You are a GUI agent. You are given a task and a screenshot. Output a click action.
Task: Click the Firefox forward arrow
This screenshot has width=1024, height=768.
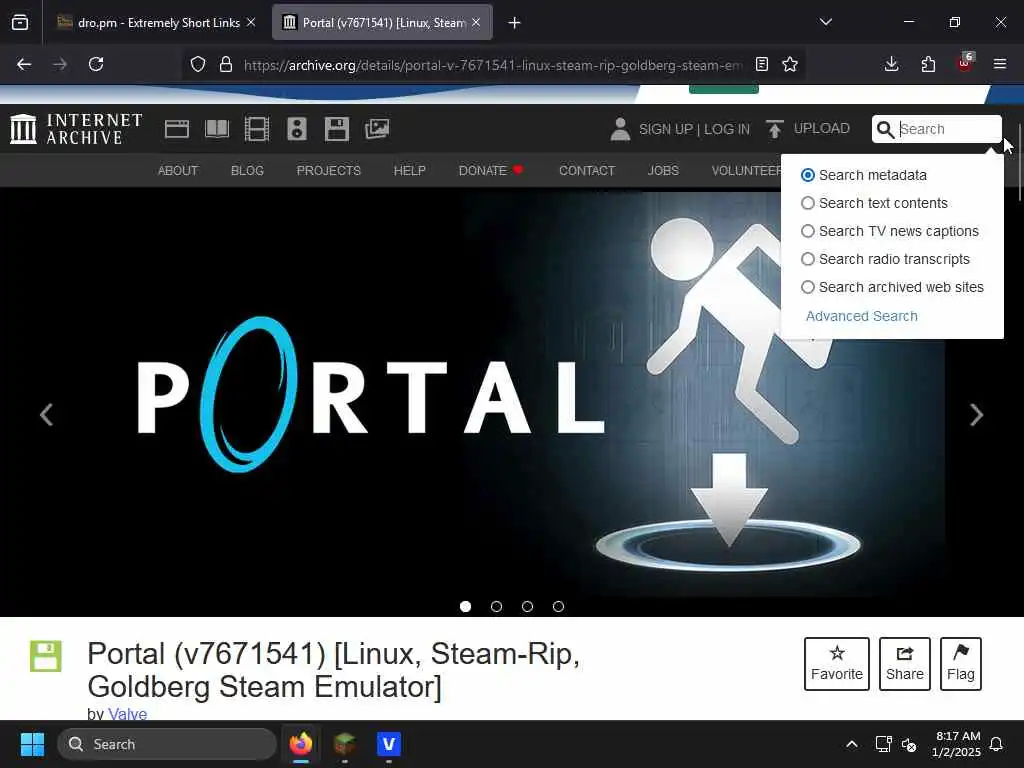click(60, 64)
